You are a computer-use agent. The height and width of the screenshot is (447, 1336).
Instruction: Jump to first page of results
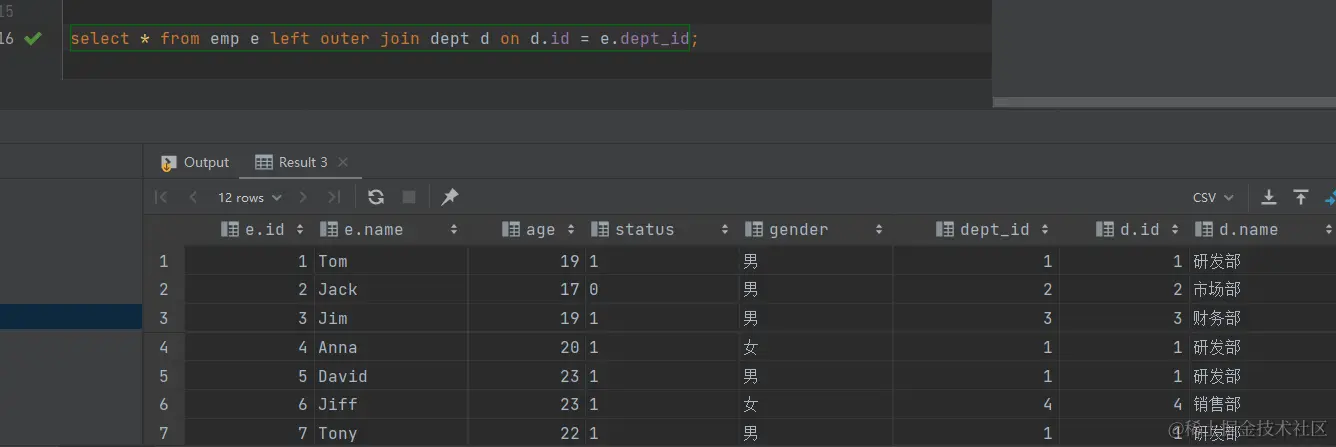(x=161, y=198)
